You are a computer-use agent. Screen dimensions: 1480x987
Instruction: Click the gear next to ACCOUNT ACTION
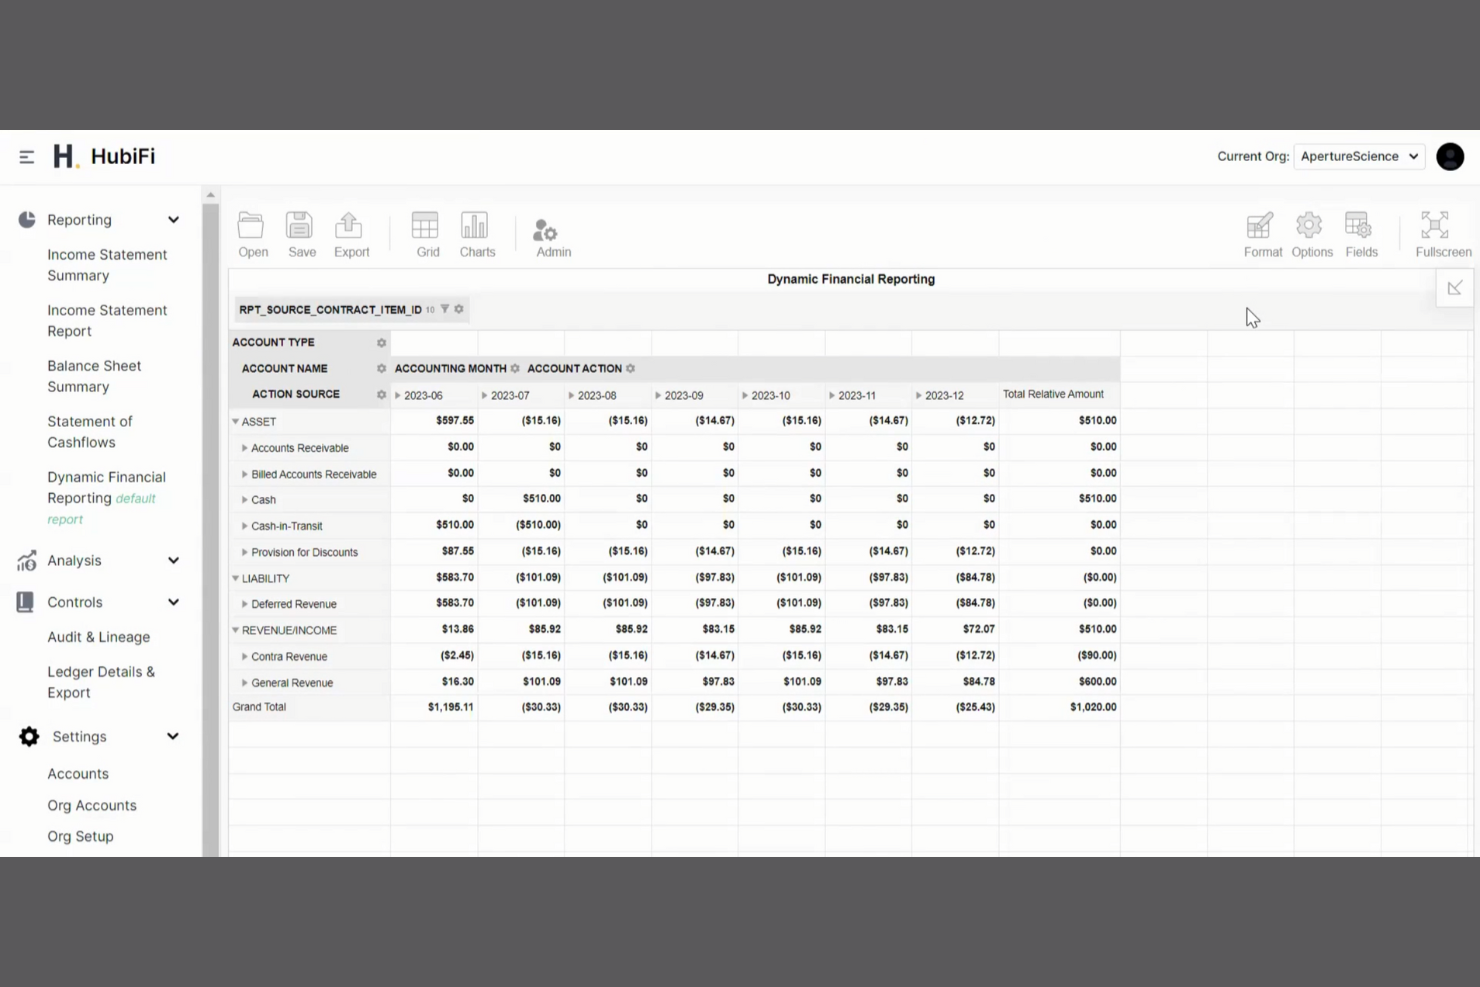click(x=630, y=369)
